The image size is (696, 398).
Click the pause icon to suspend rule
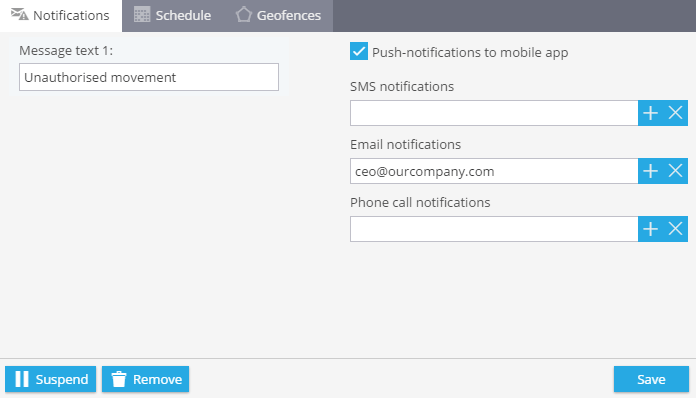(x=22, y=379)
